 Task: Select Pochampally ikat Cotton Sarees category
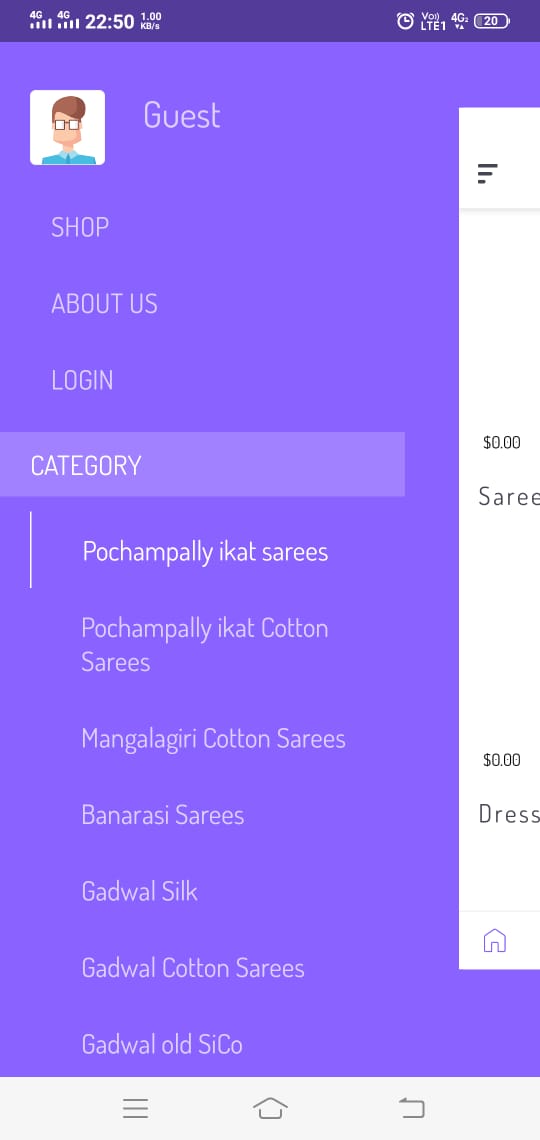click(205, 645)
